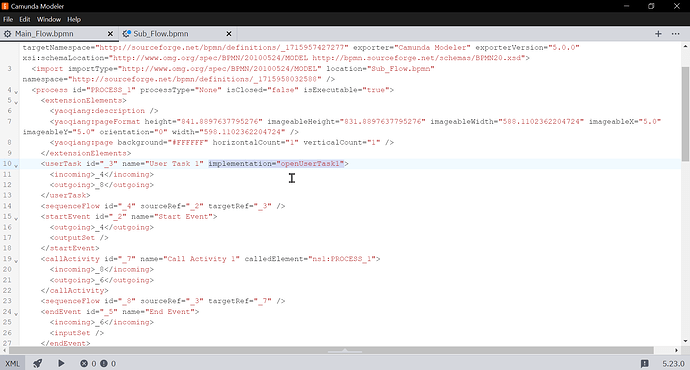Click the vertical scrollbar thumb
Viewport: 690px width, 370px height.
(x=686, y=114)
